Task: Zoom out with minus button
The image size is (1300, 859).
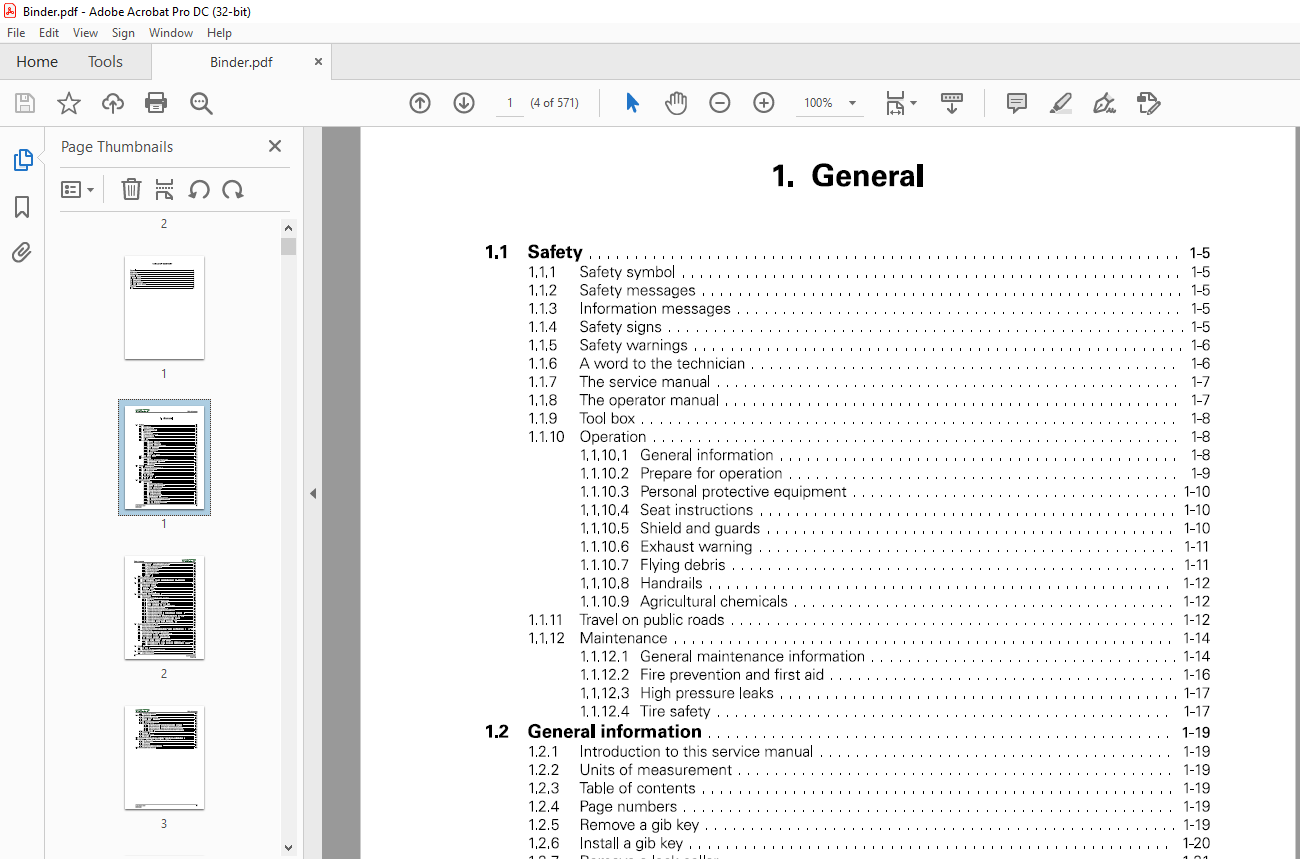Action: [720, 103]
